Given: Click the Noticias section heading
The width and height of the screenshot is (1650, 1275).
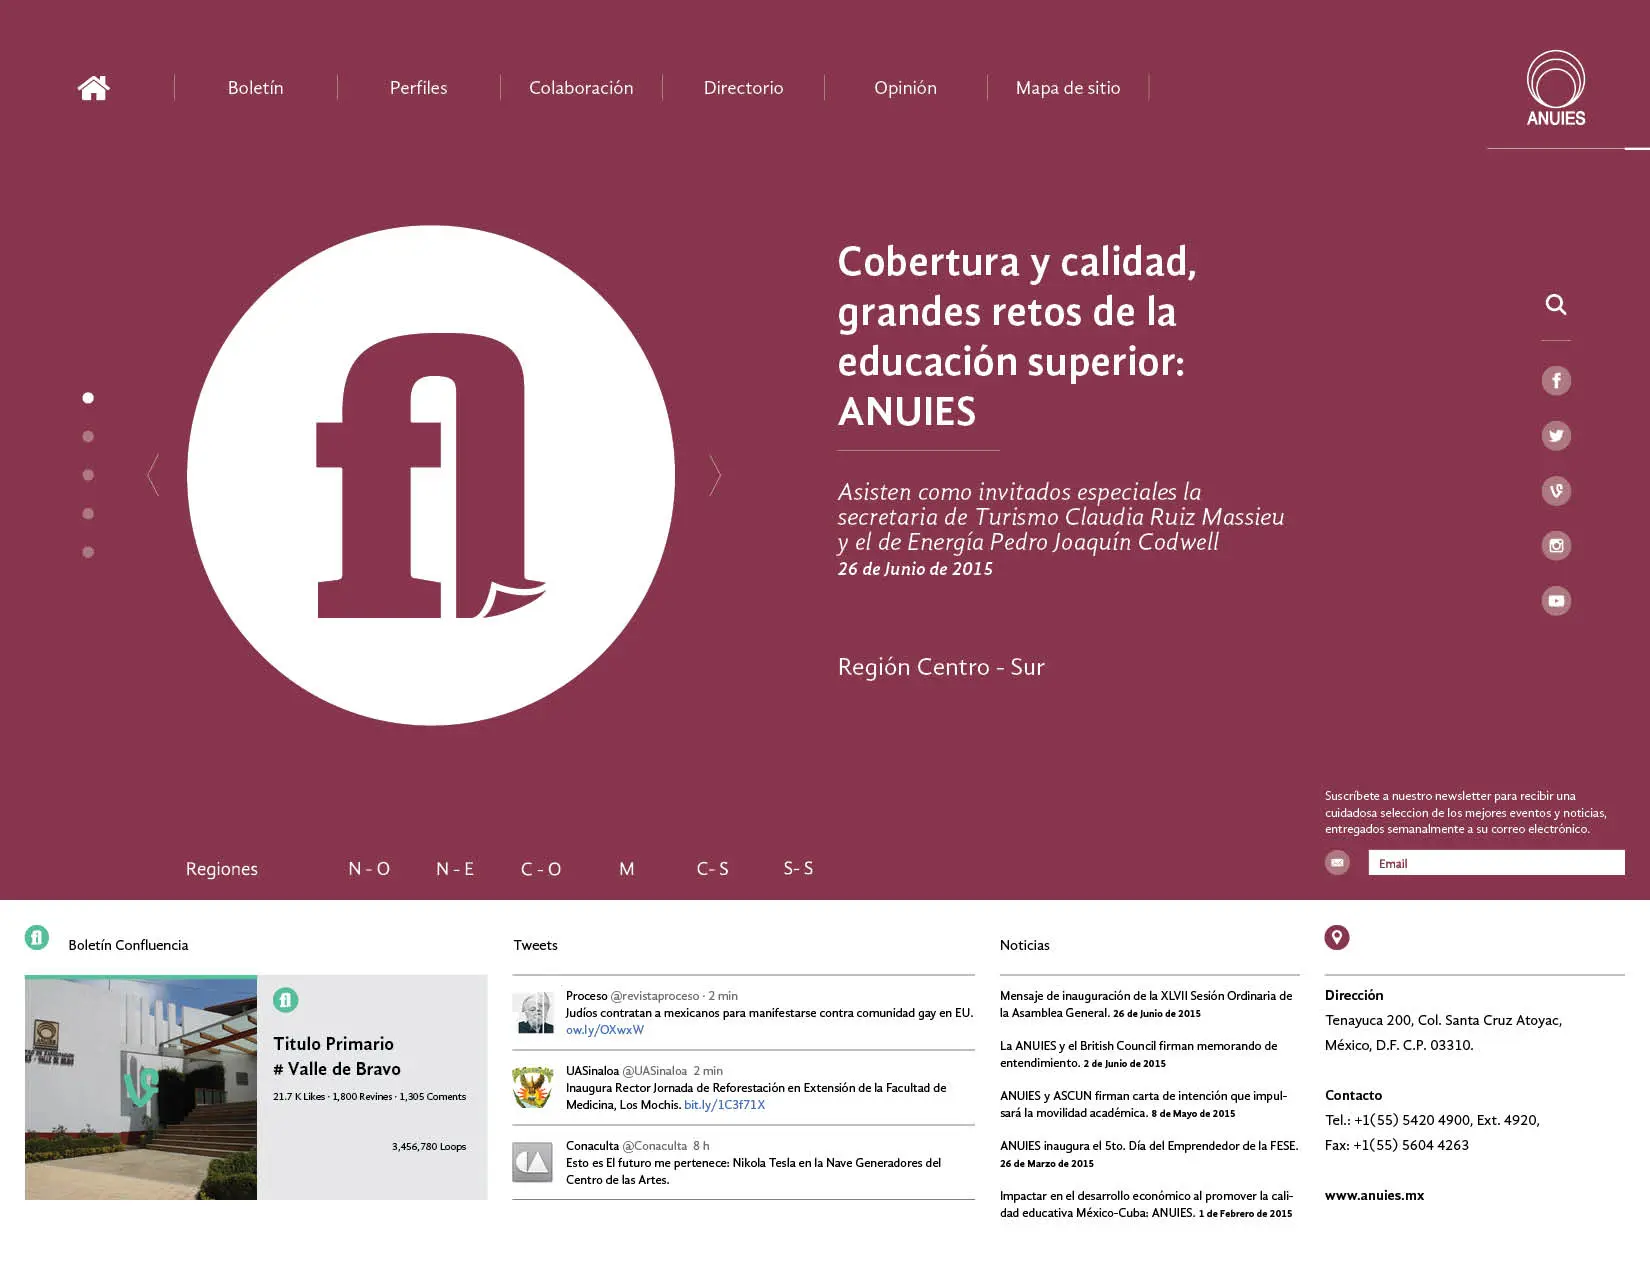Looking at the screenshot, I should tap(1025, 945).
